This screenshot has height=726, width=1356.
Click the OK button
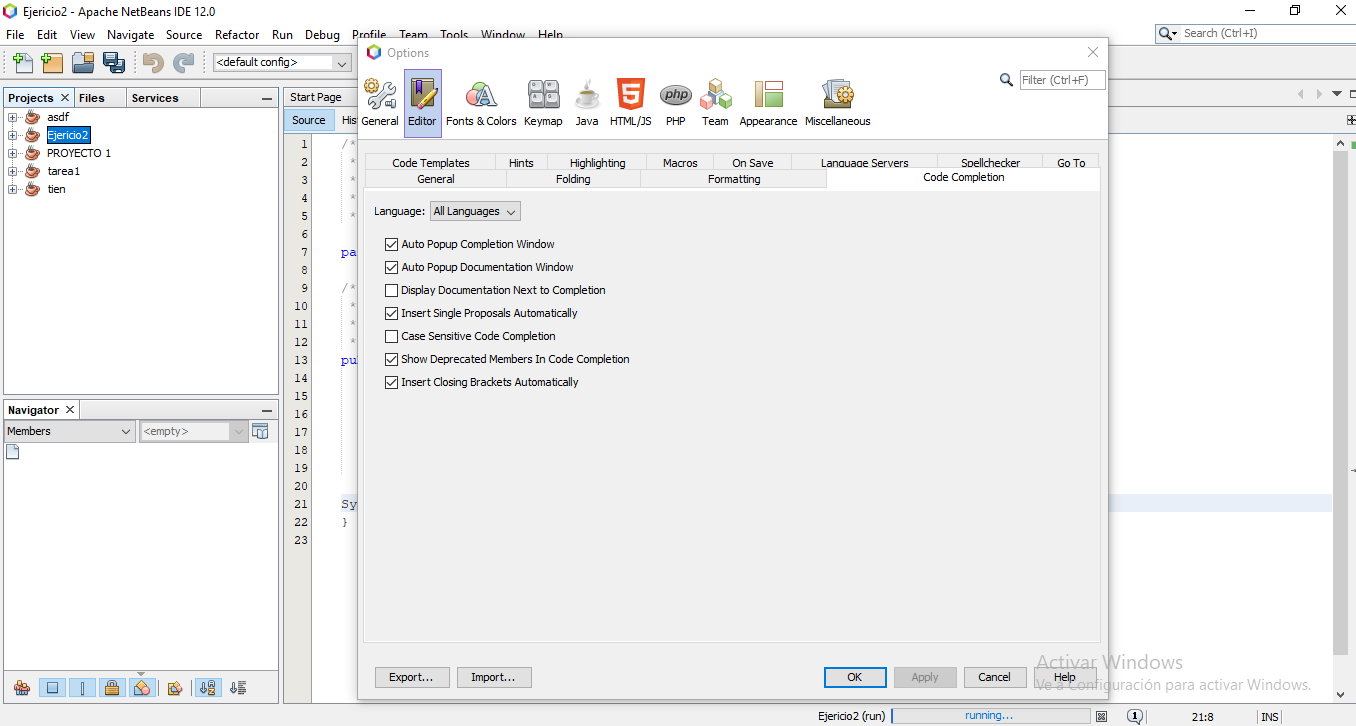tap(855, 677)
